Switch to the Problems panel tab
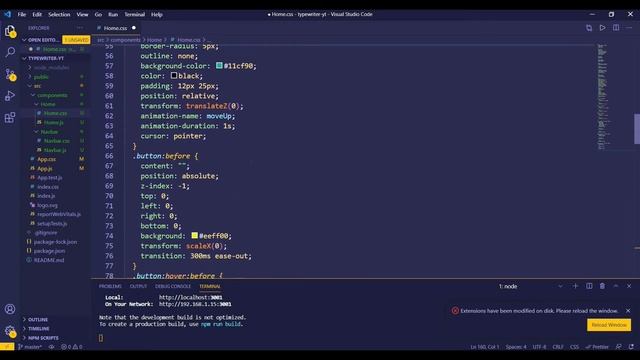This screenshot has width=640, height=360. click(110, 286)
